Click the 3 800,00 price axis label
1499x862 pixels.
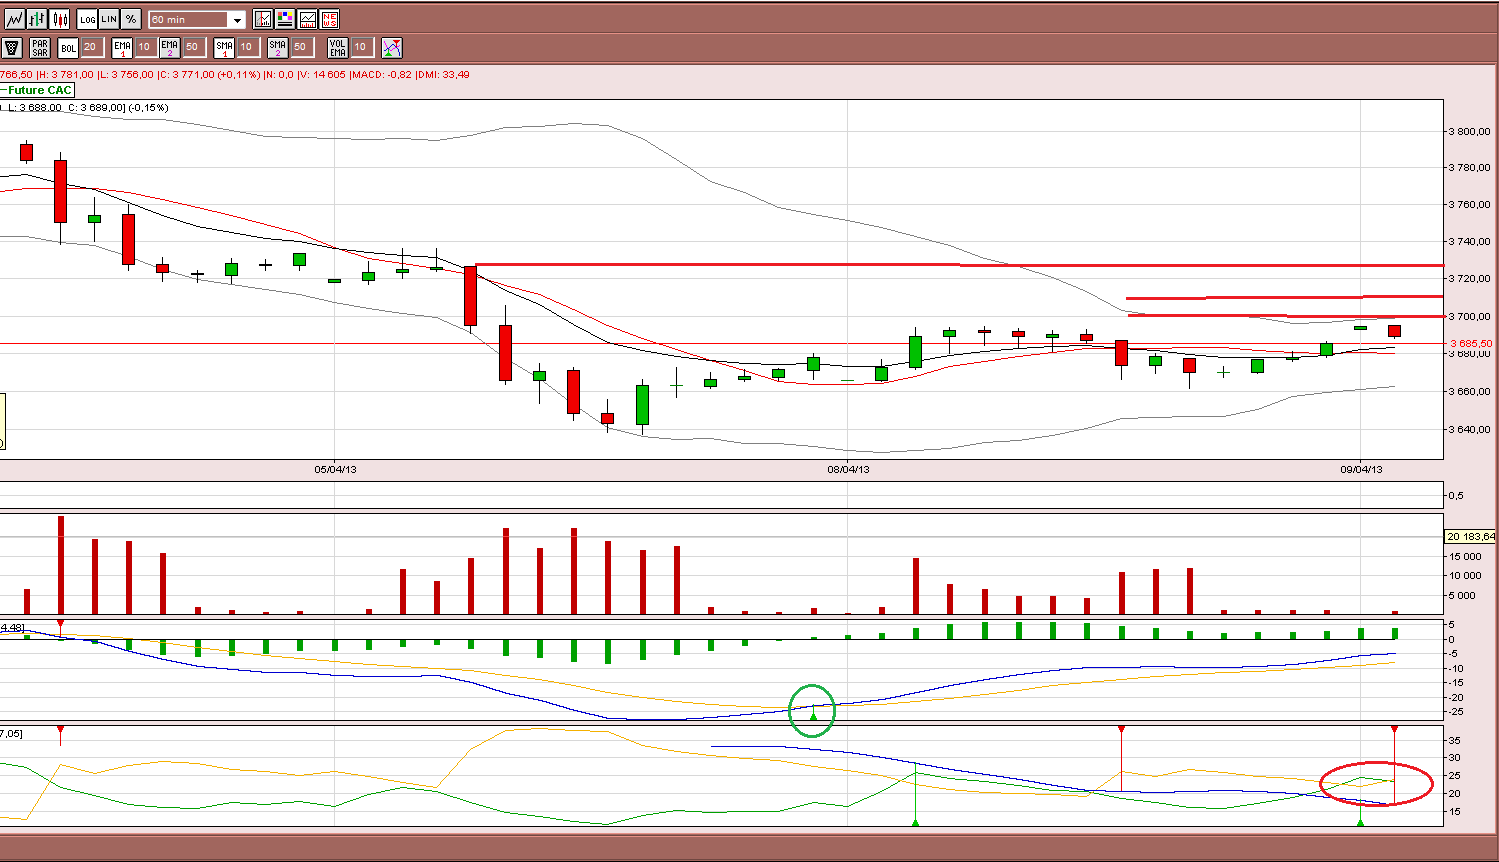tap(1469, 131)
